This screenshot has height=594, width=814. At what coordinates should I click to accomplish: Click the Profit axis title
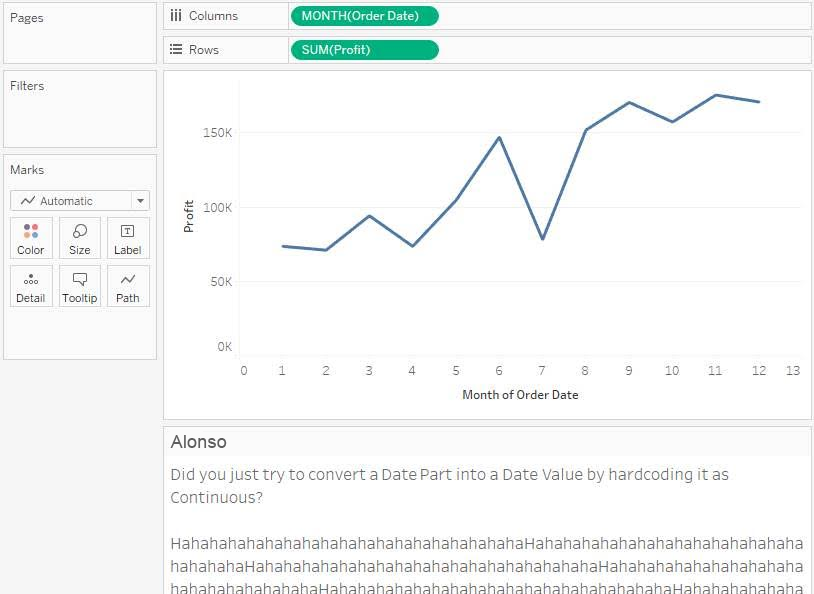(x=189, y=217)
